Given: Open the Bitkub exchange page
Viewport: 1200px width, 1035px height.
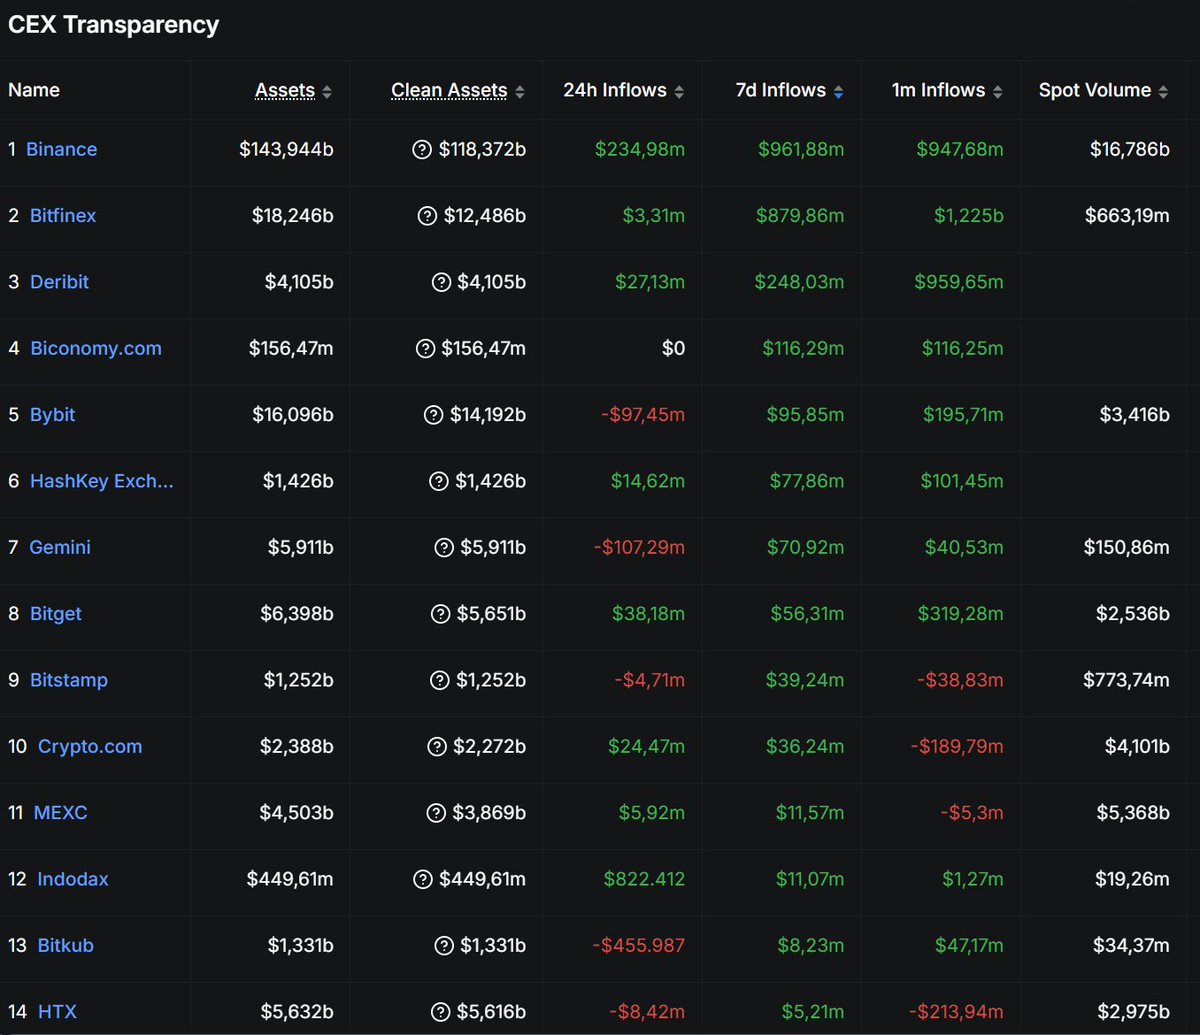Looking at the screenshot, I should pos(65,945).
